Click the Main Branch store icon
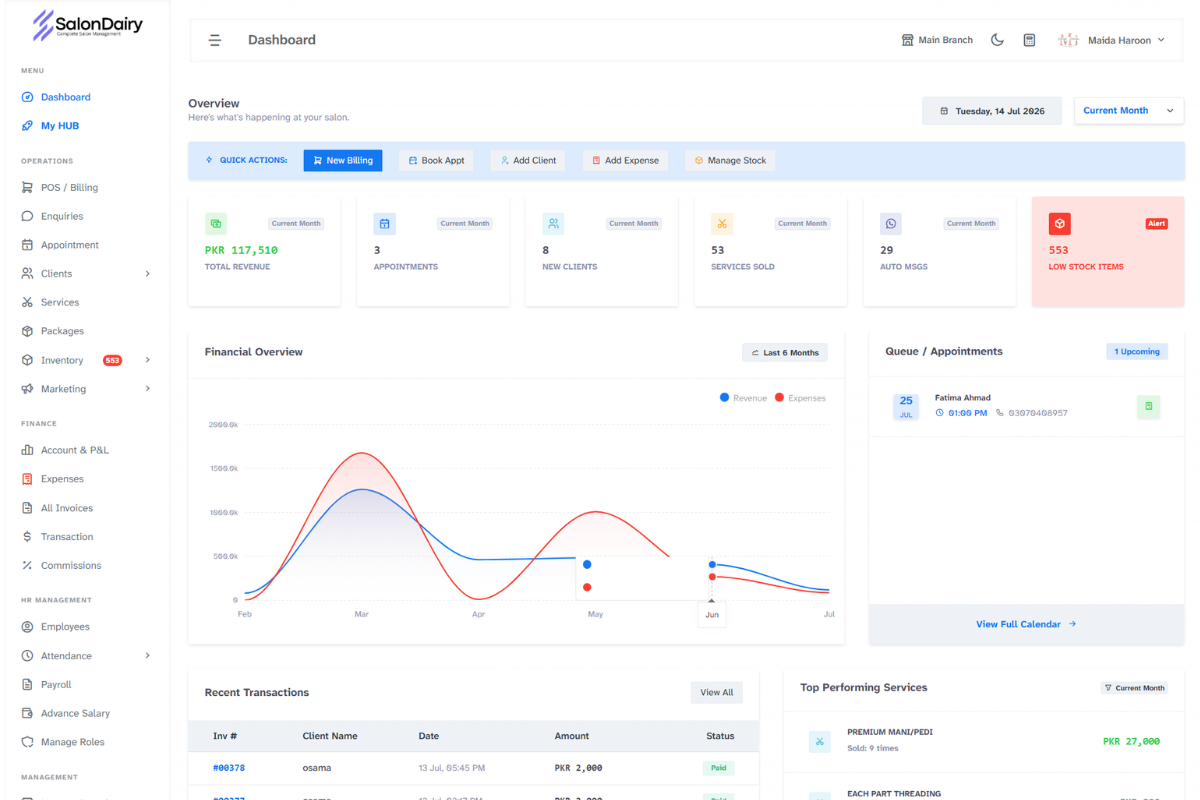 pyautogui.click(x=907, y=40)
